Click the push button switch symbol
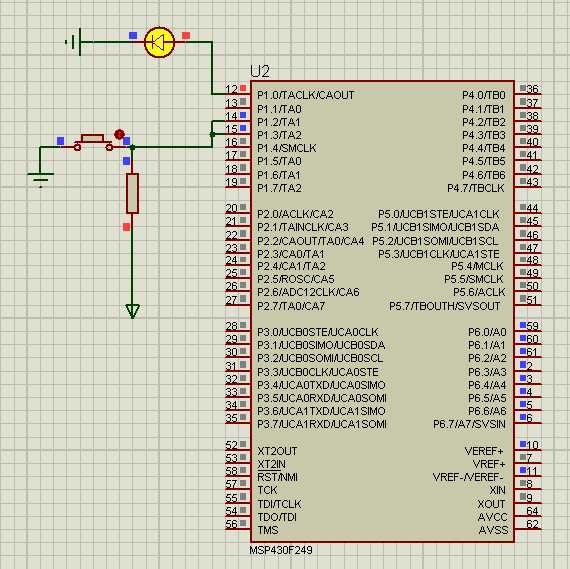Screen dimensions: 570x569 pos(93,143)
